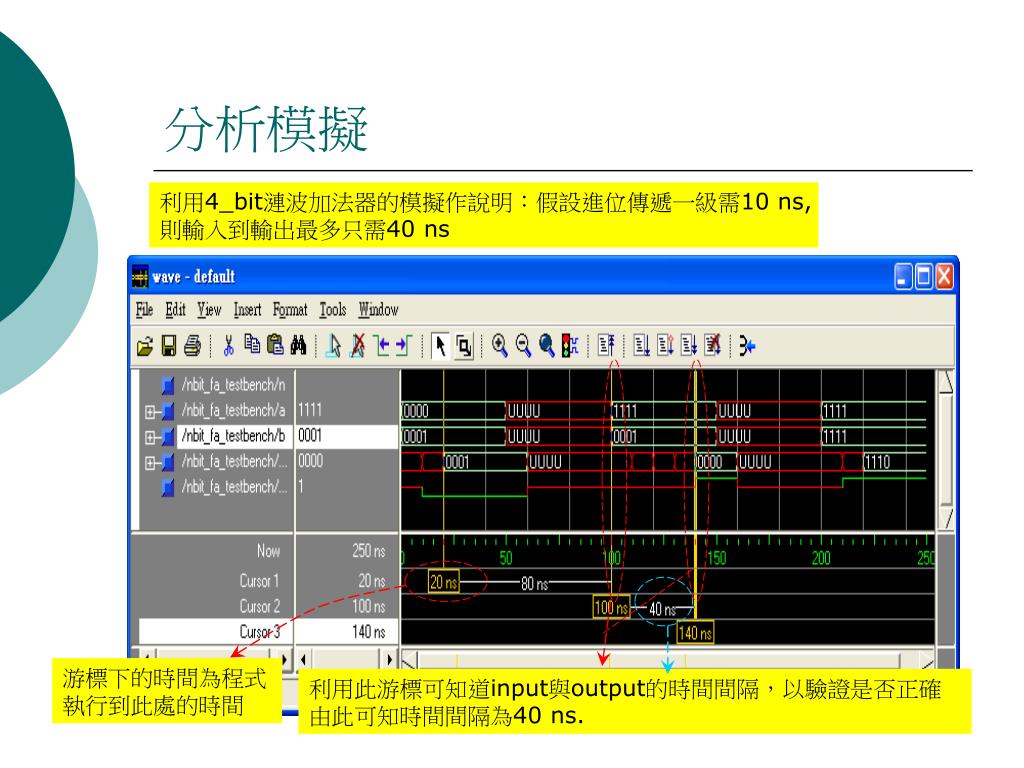1024x768 pixels.
Task: Select the Cursor 3 row label
Action: point(260,632)
